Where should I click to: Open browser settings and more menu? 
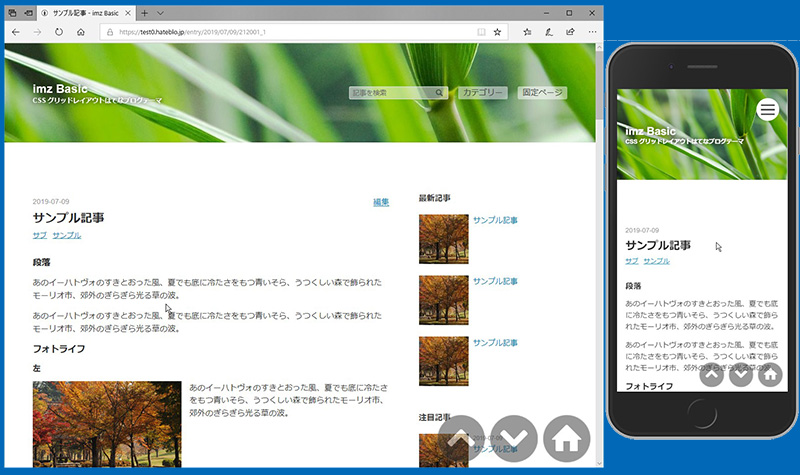[x=592, y=32]
